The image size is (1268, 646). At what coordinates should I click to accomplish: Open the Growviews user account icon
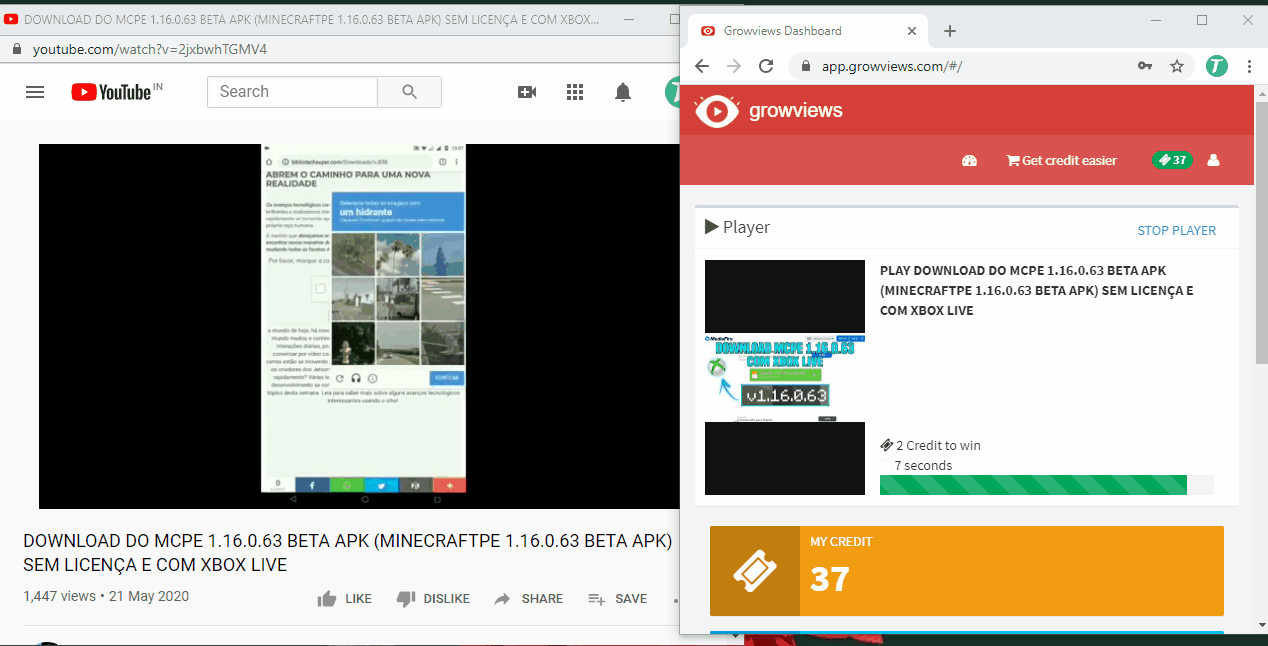[1214, 160]
